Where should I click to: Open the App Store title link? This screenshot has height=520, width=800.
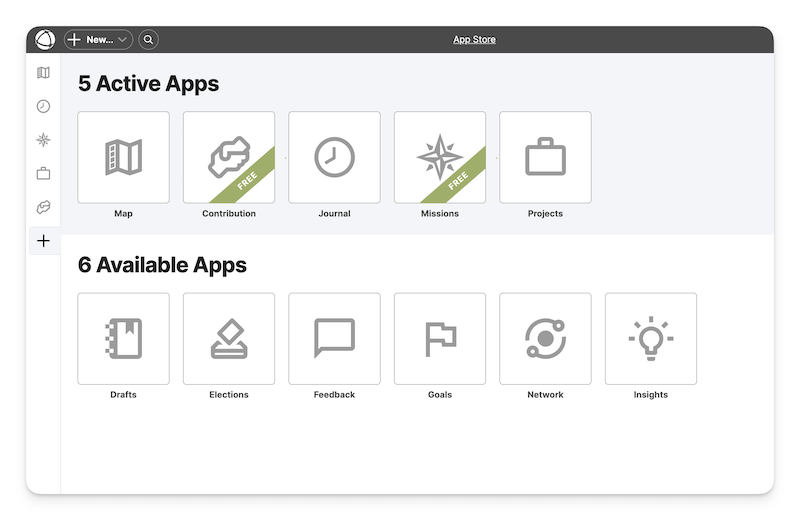pos(474,39)
